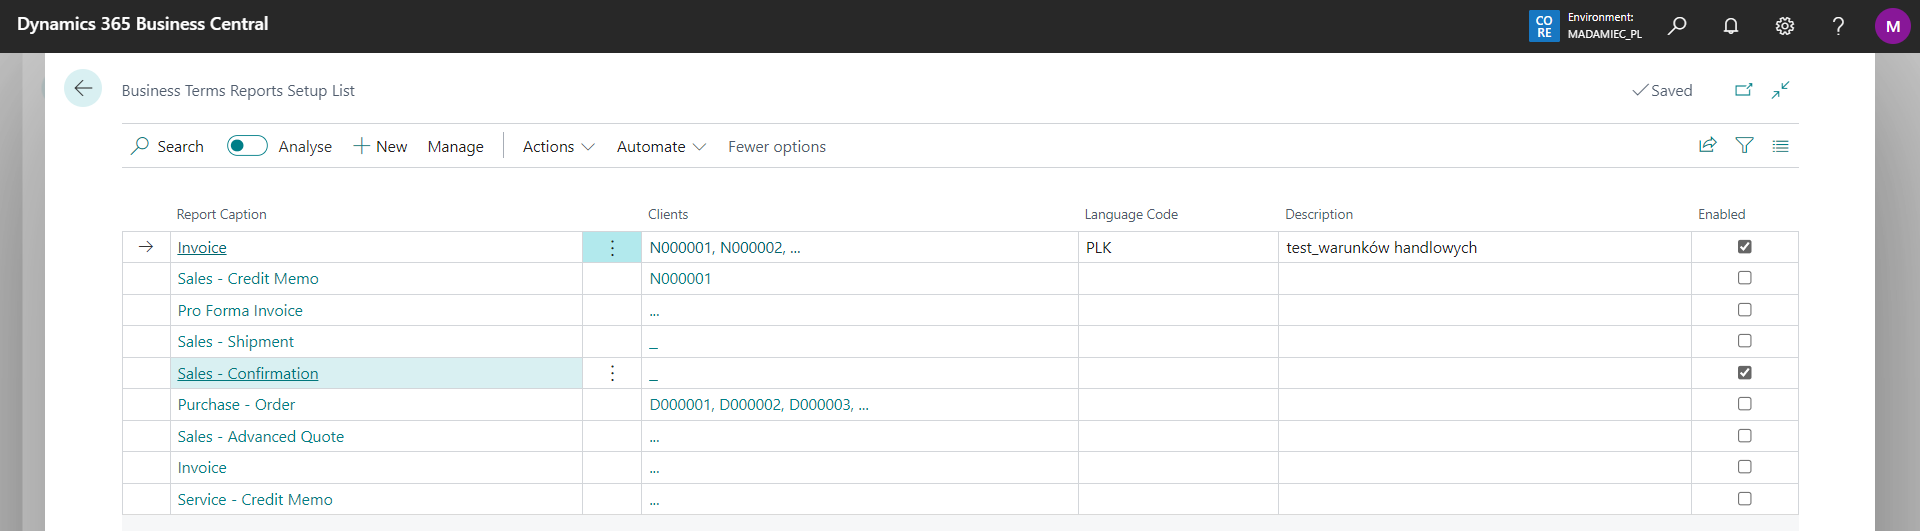Enable the Sales - Credit Memo checkbox
Image resolution: width=1920 pixels, height=531 pixels.
[x=1744, y=278]
